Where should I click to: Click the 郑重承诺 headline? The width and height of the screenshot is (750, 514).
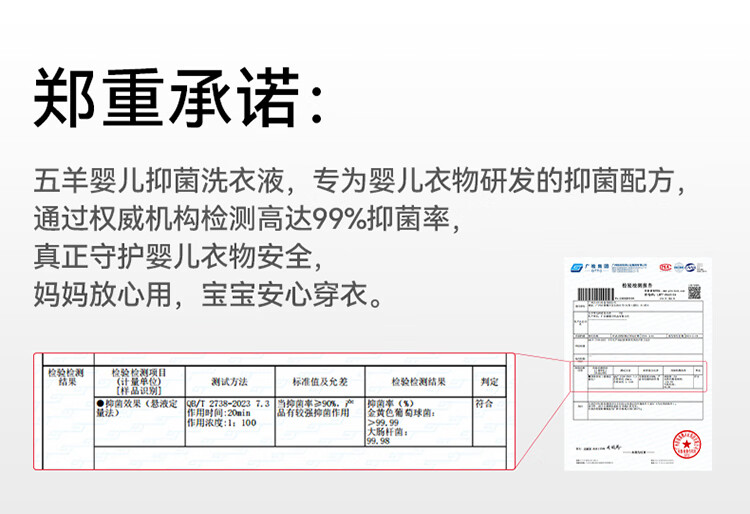[x=178, y=97]
